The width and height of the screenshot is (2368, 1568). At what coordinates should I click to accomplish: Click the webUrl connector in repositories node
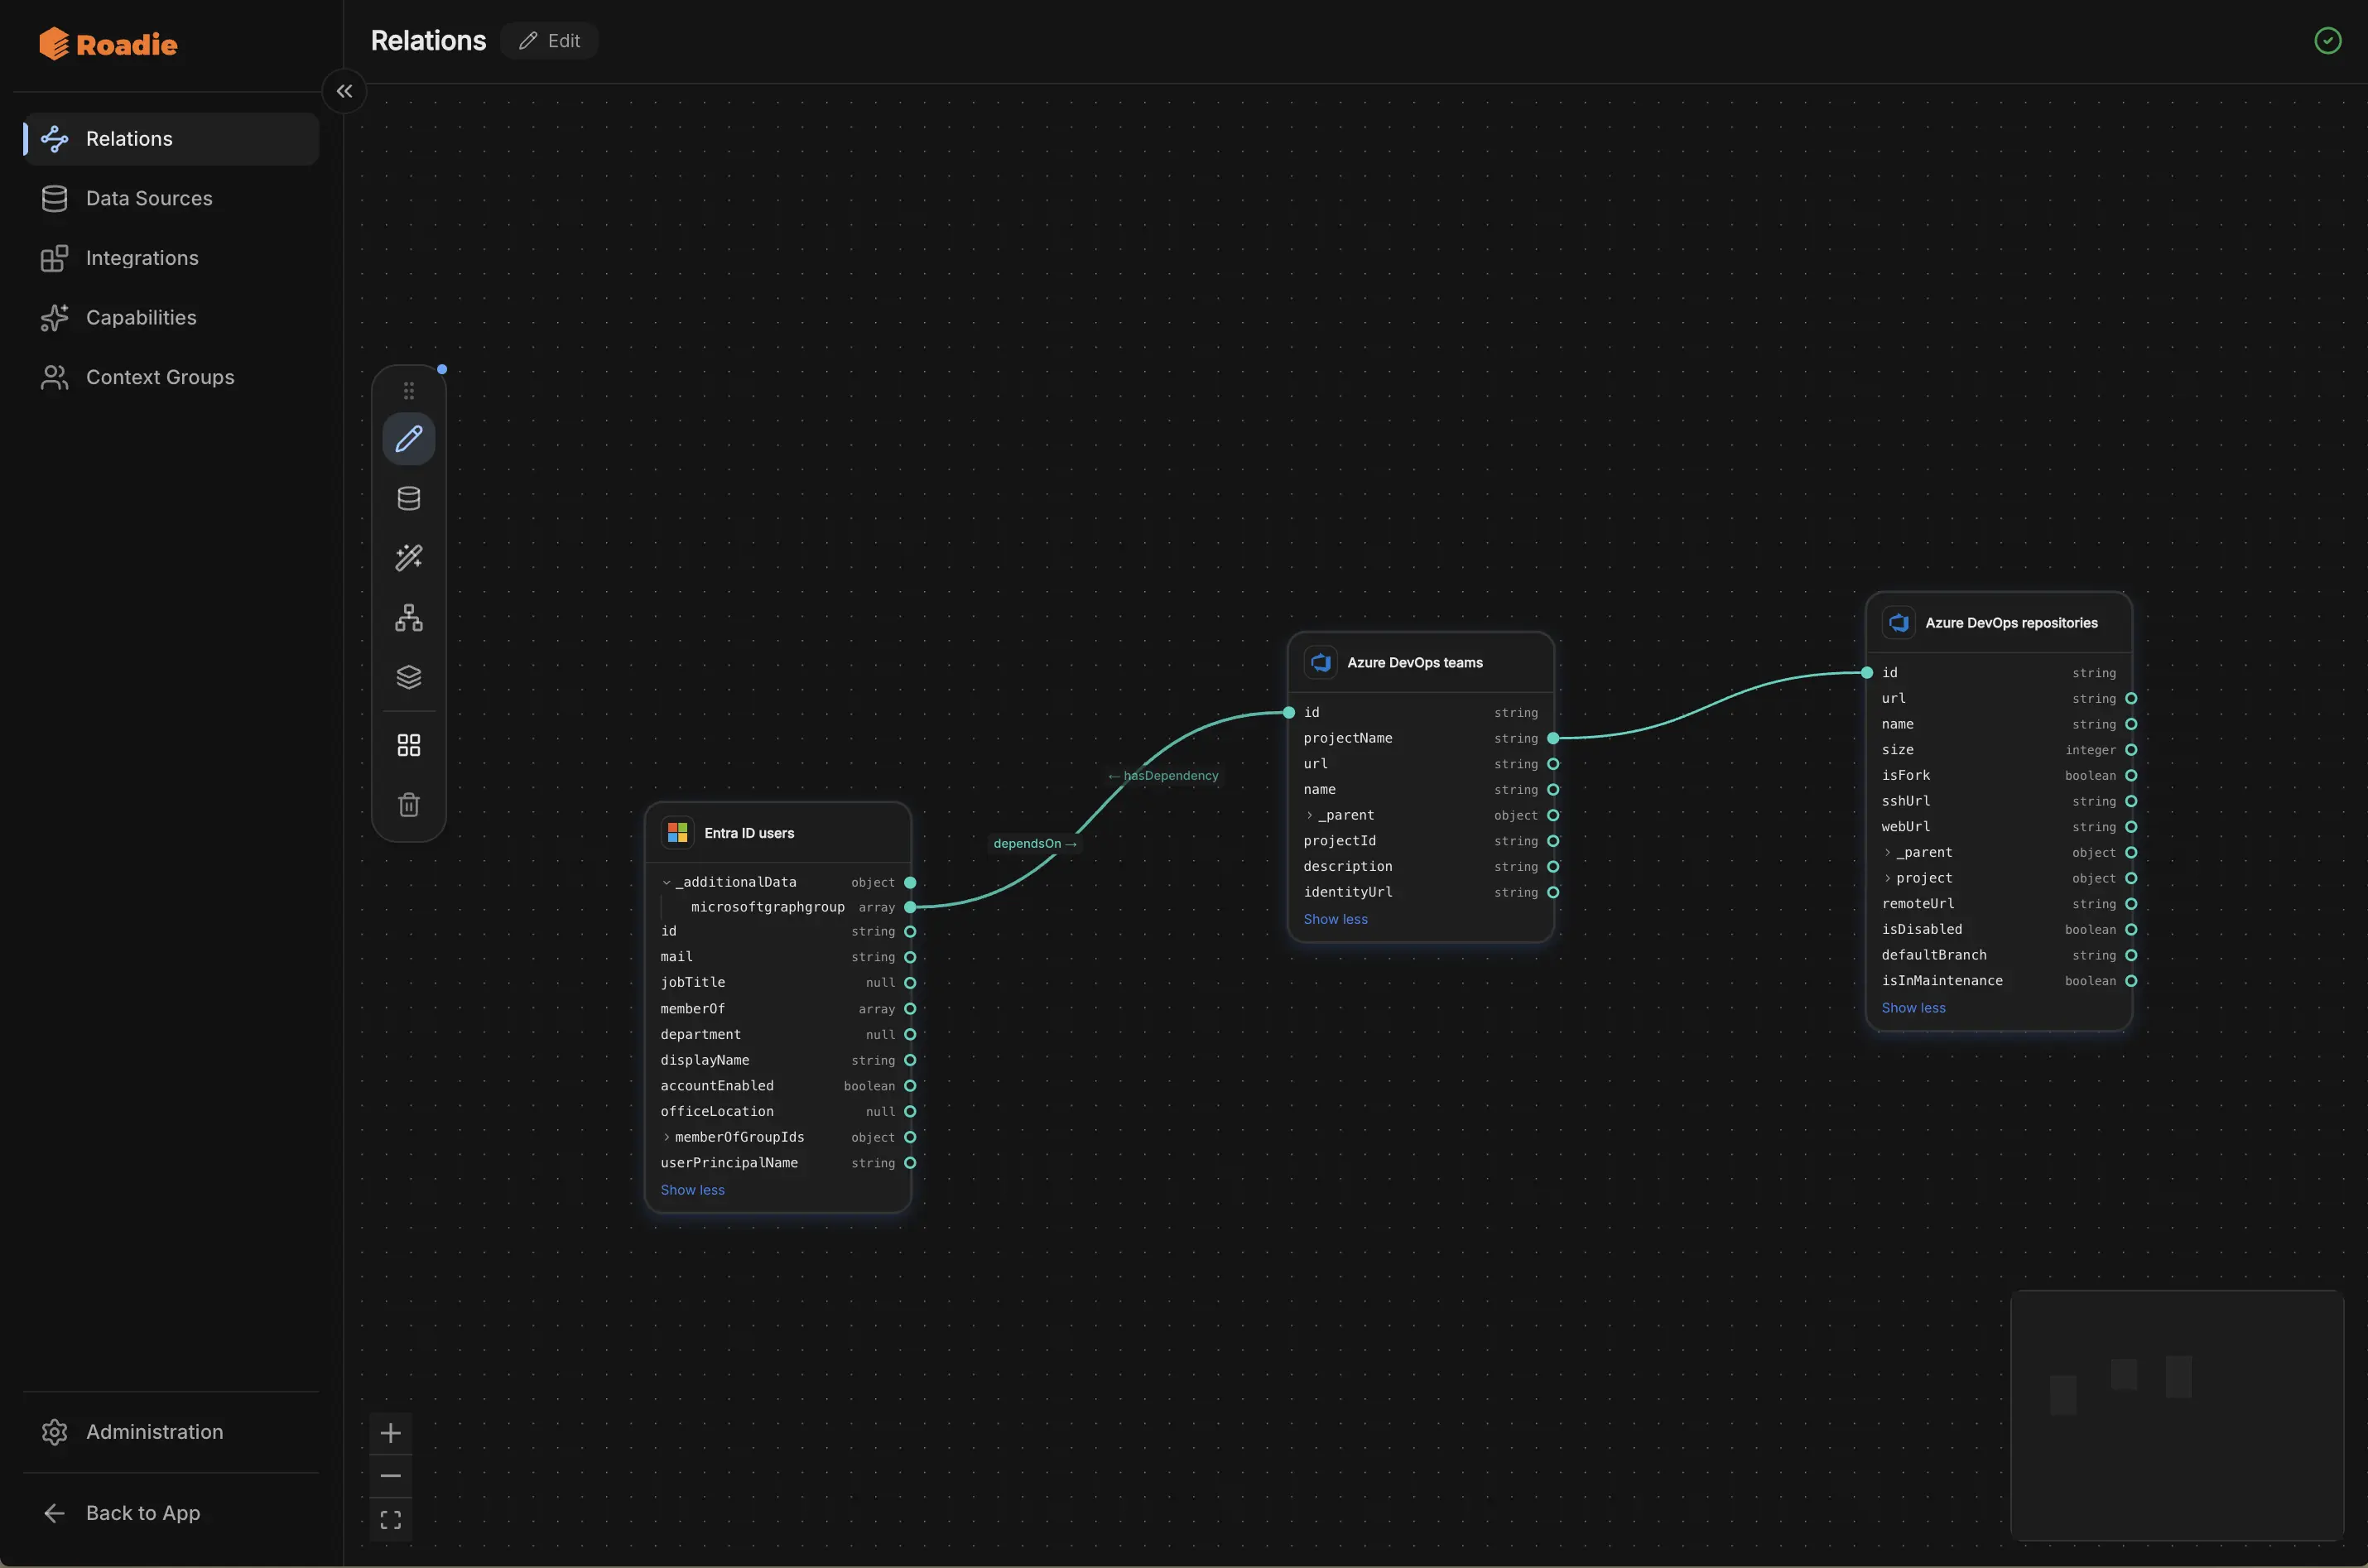(x=2131, y=827)
